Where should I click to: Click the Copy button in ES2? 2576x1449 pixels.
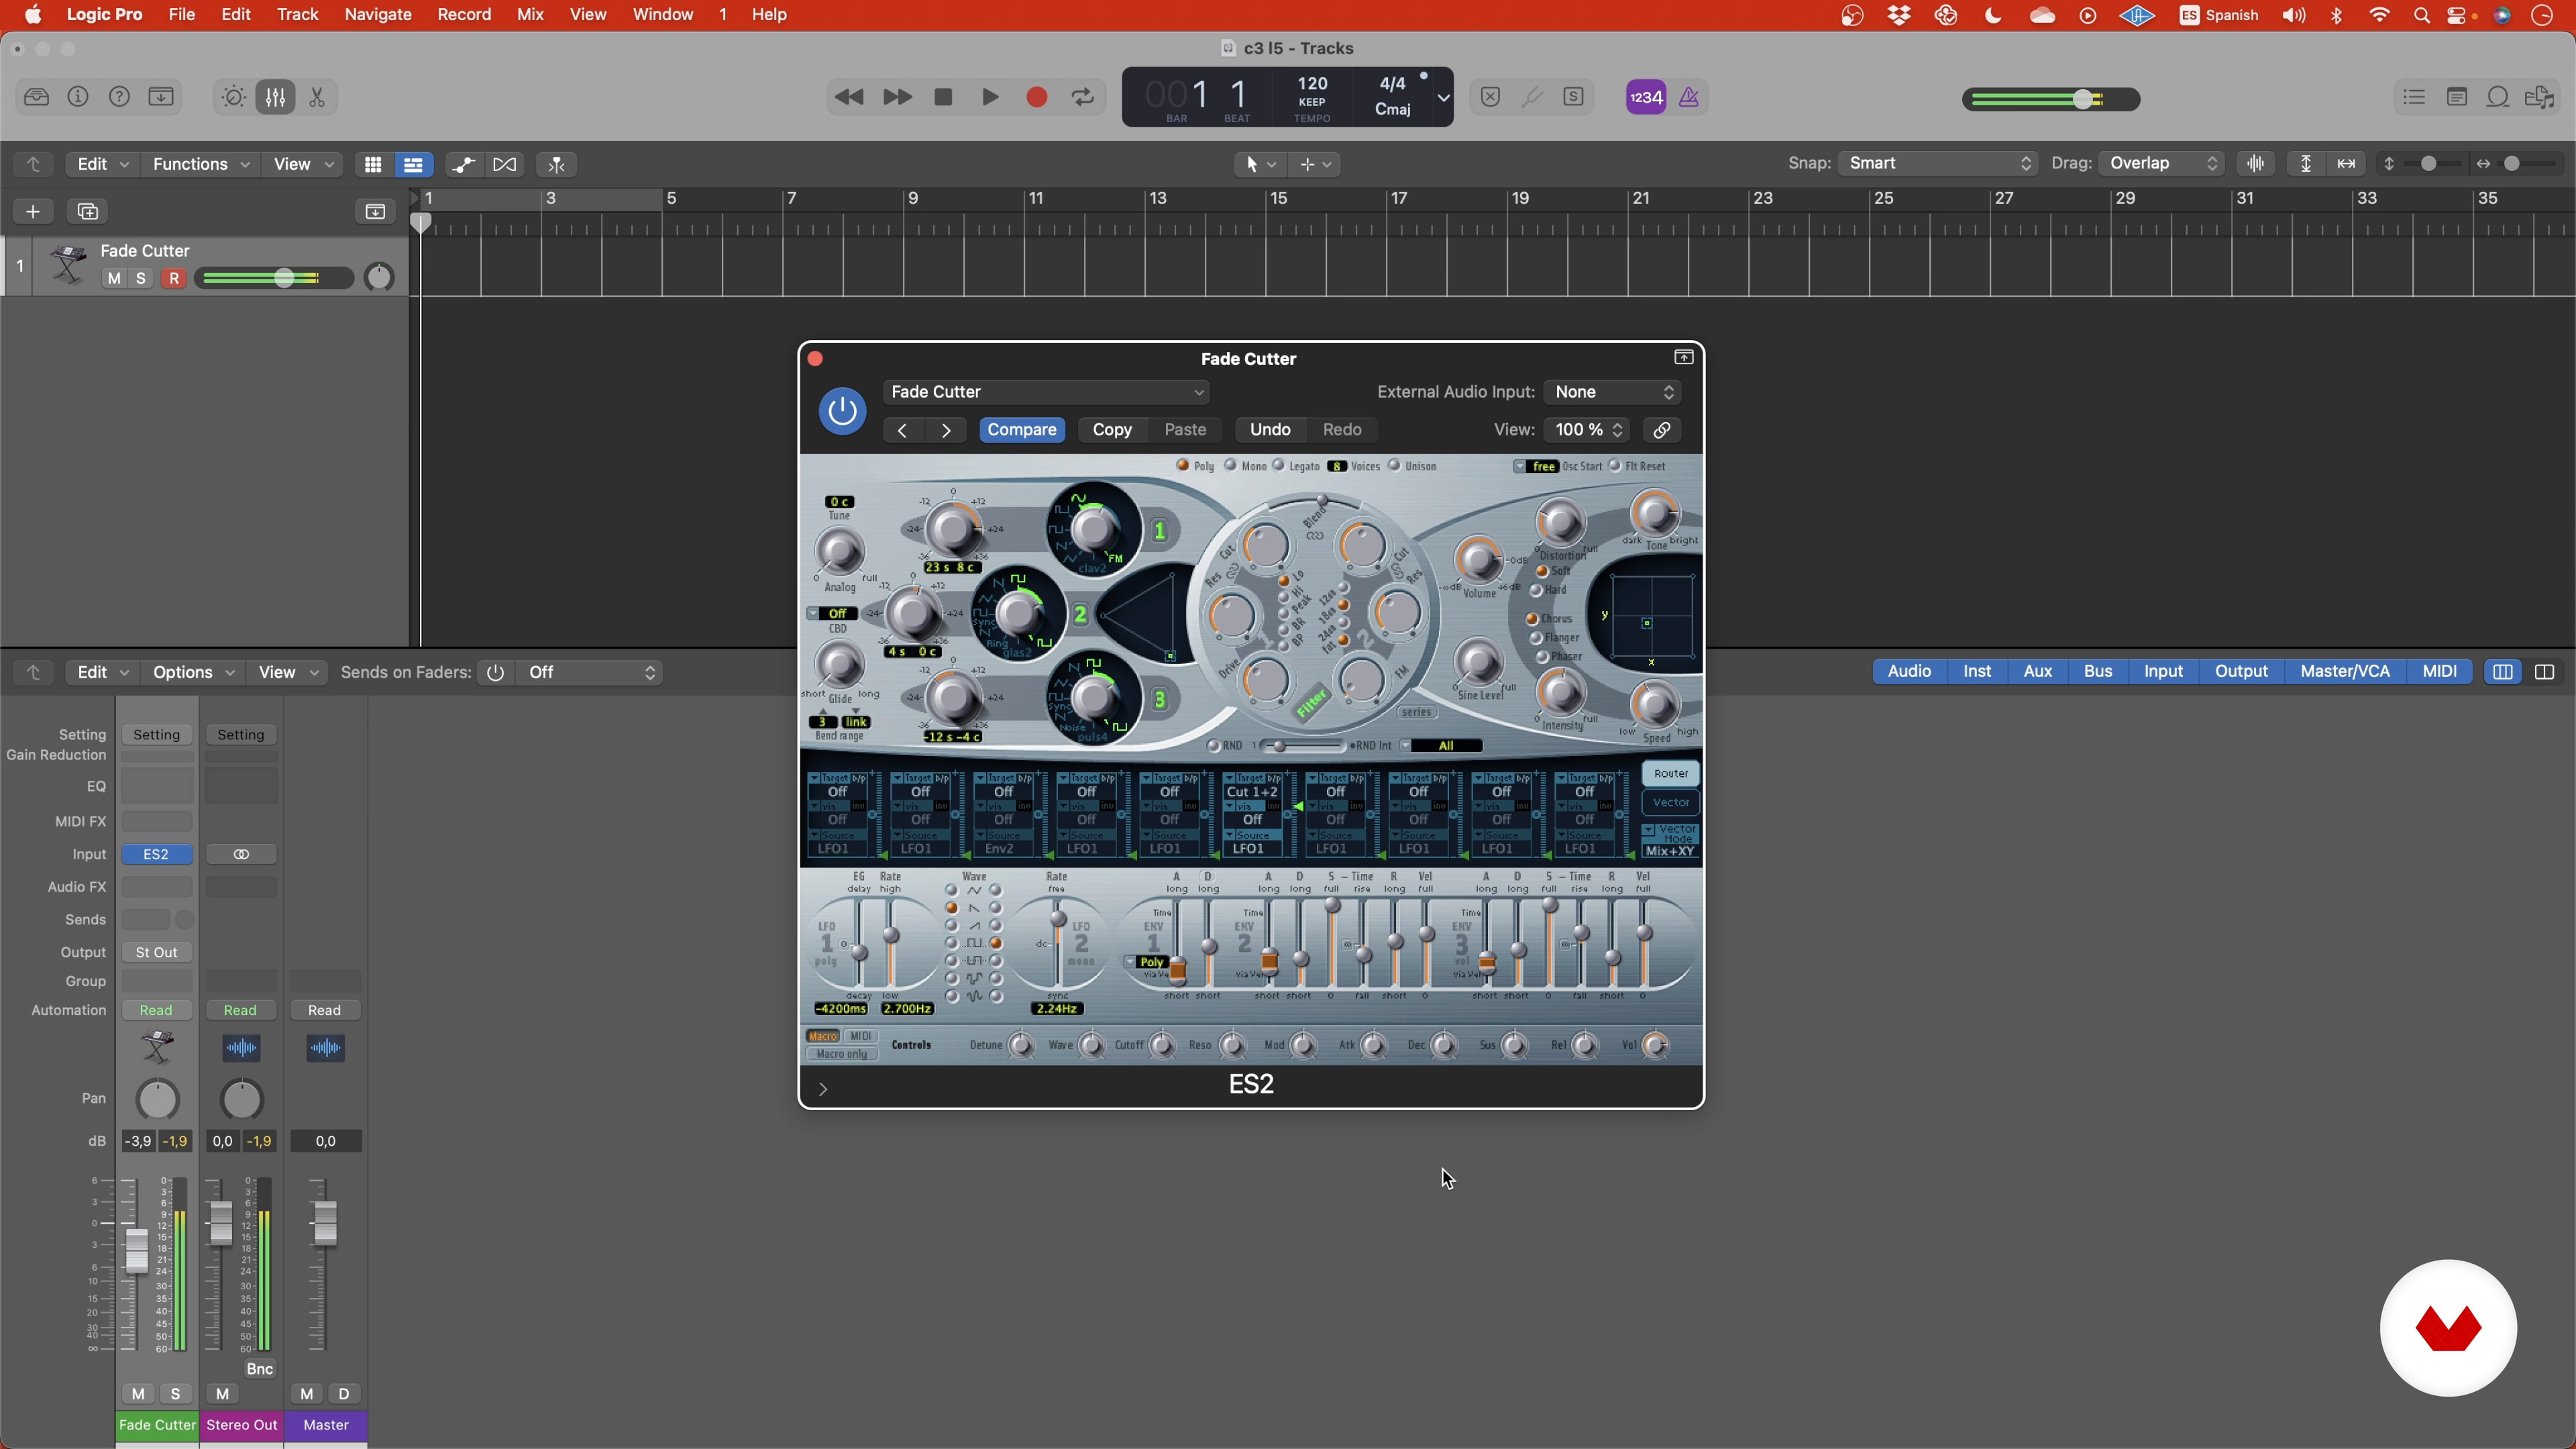[x=1112, y=430]
